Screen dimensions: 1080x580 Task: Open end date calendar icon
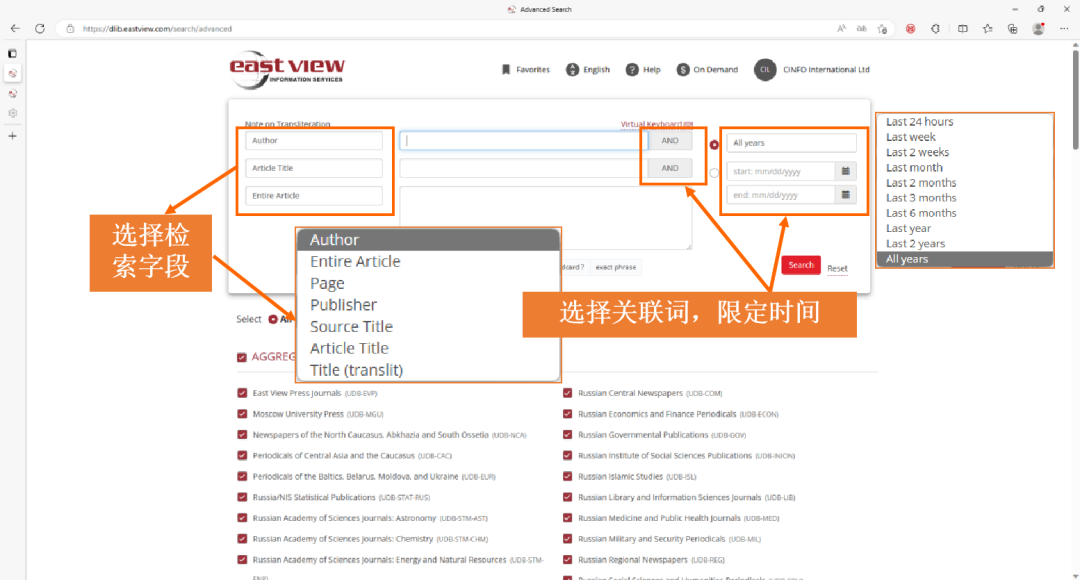pyautogui.click(x=846, y=195)
